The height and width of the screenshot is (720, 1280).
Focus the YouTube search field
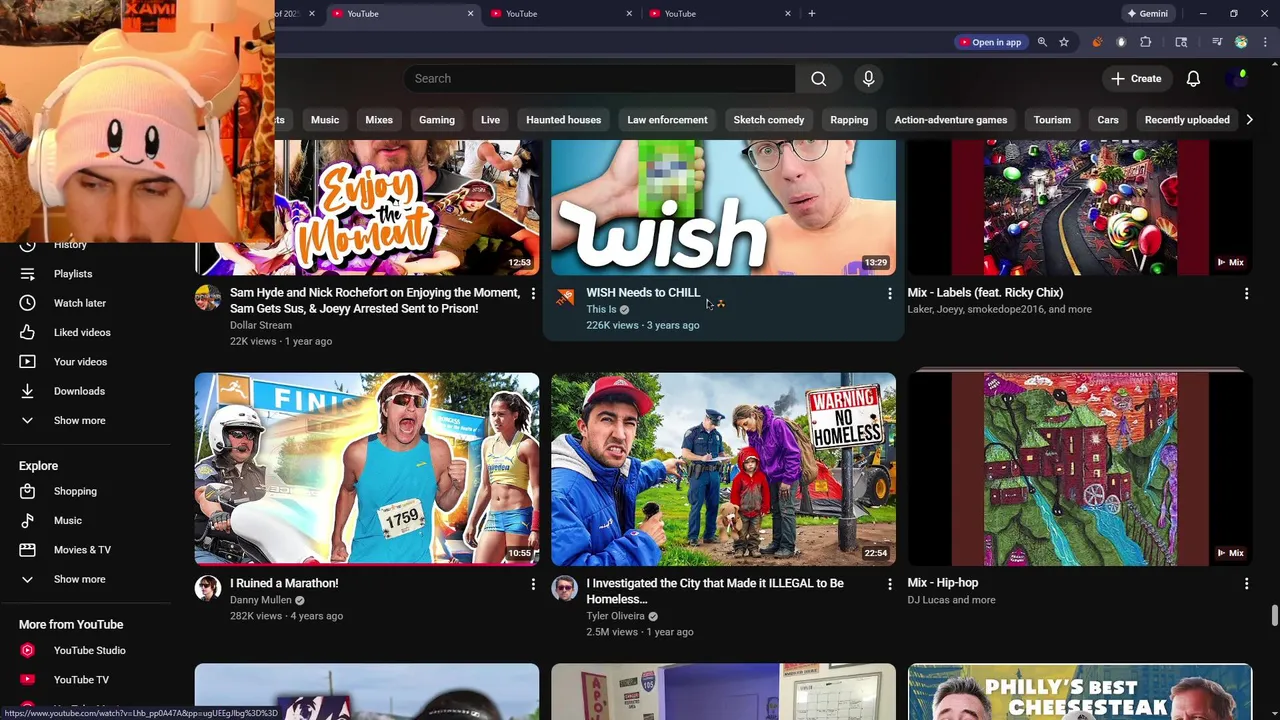(600, 78)
